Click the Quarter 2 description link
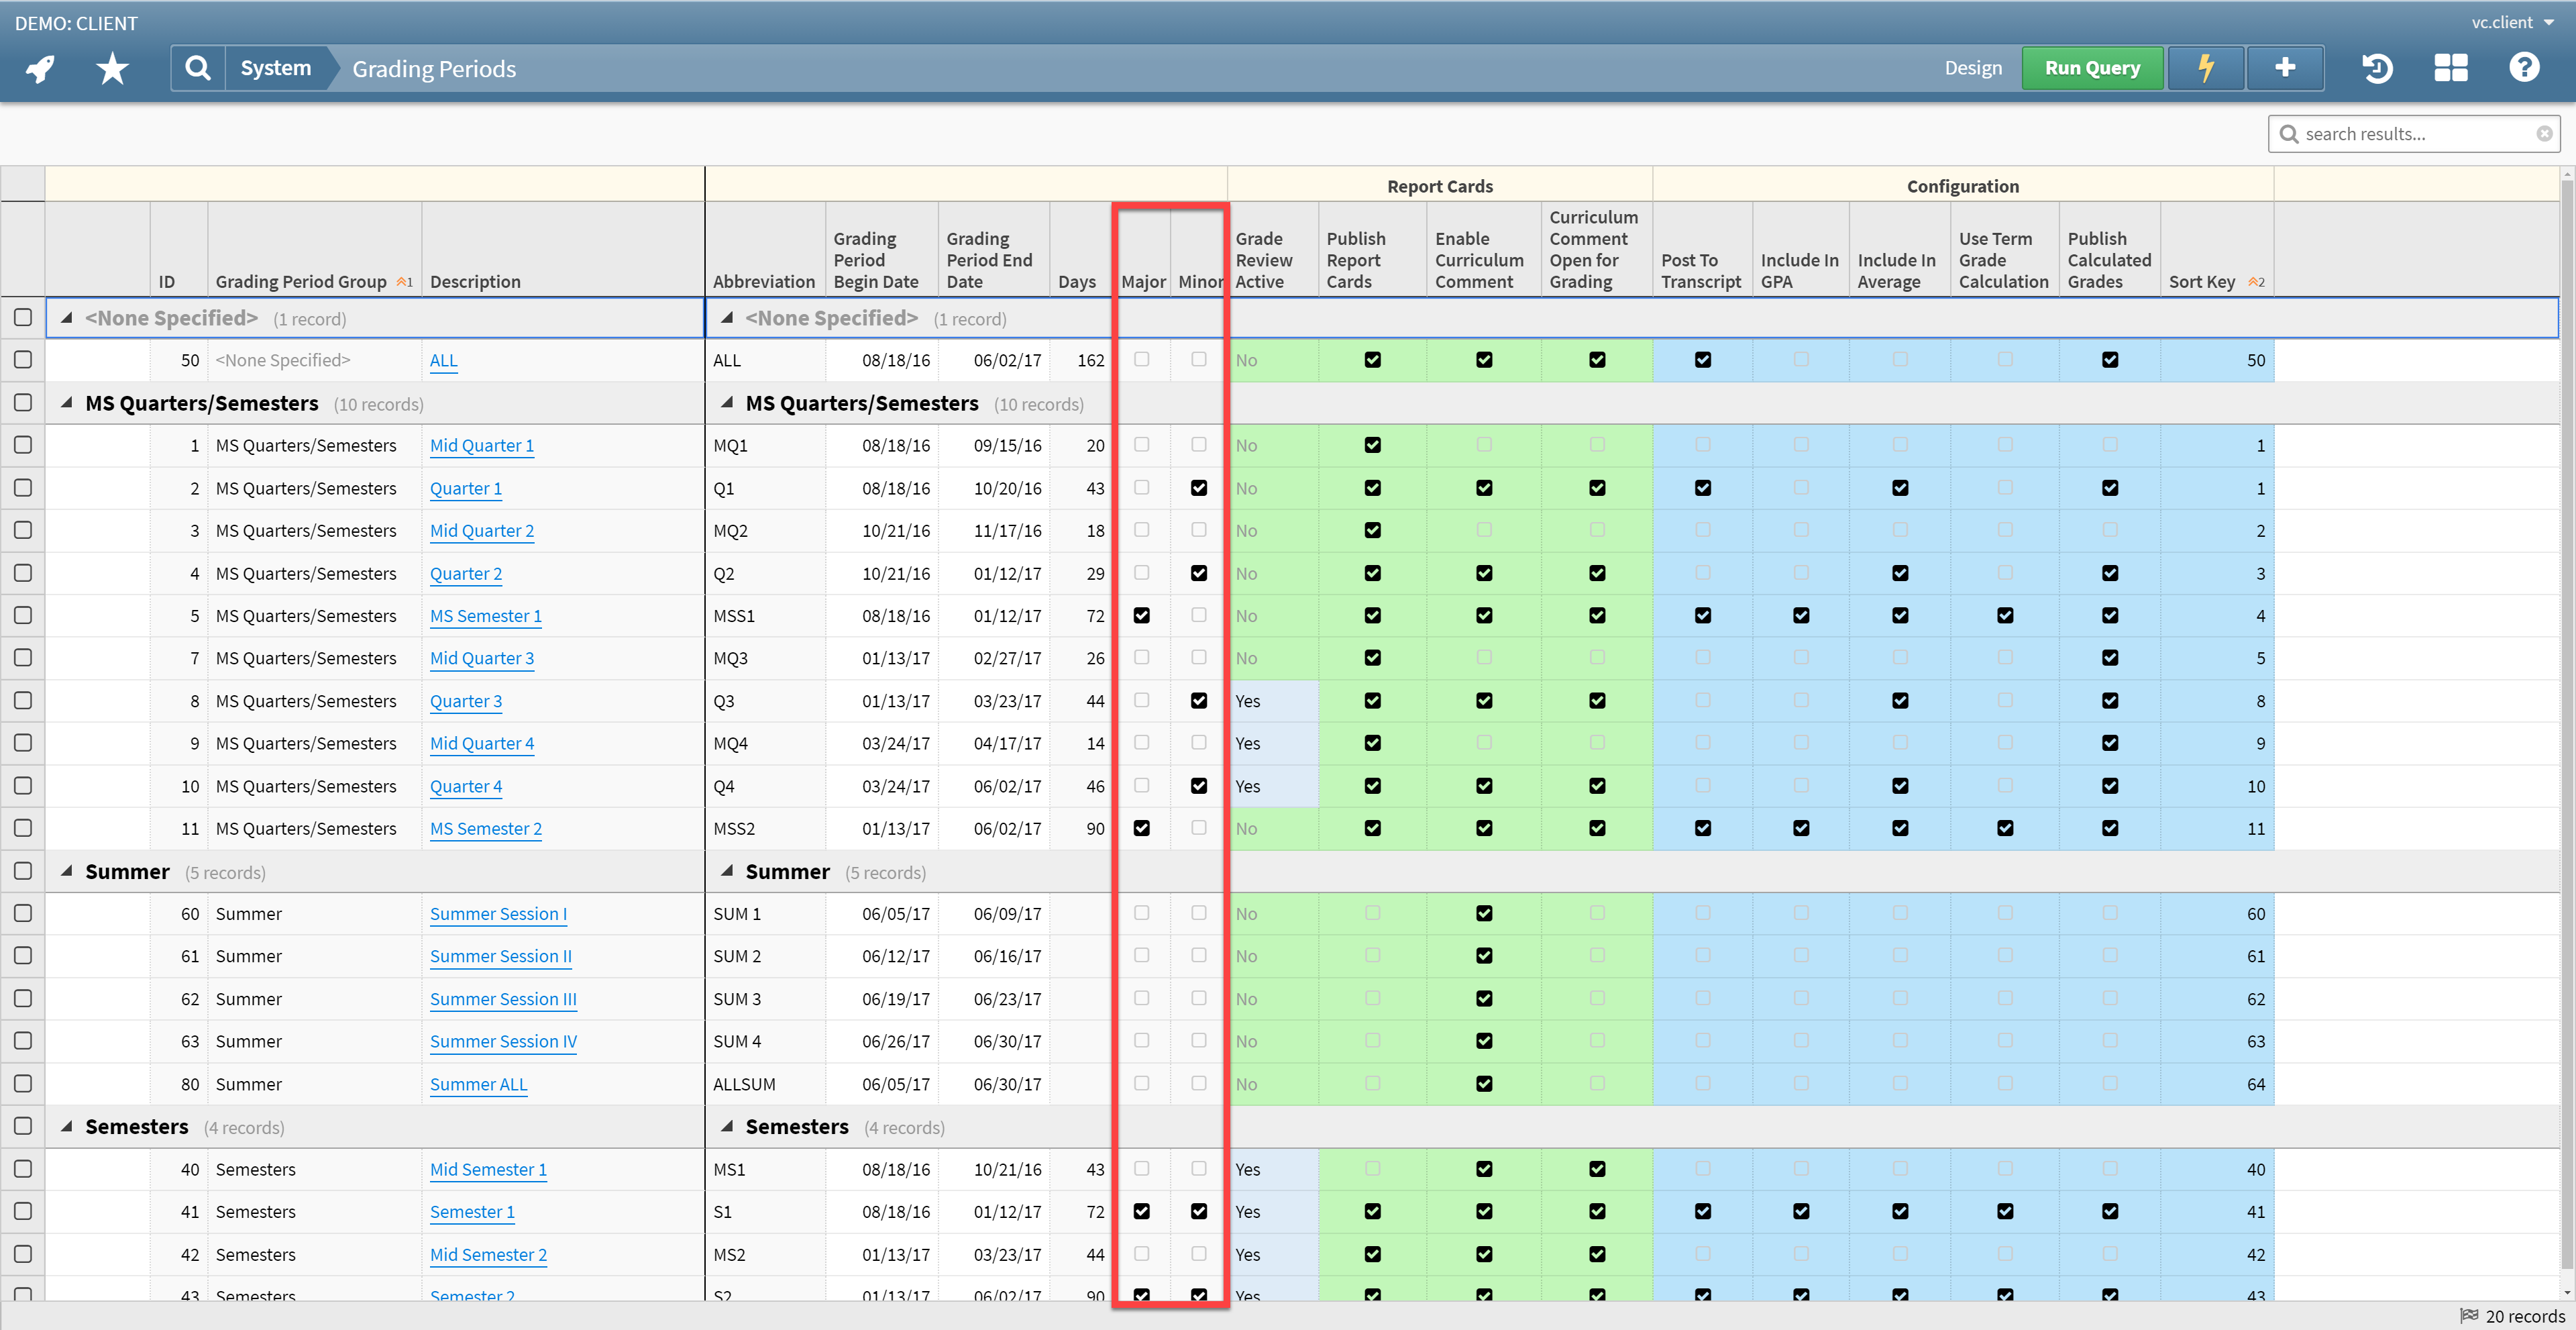 click(x=466, y=573)
